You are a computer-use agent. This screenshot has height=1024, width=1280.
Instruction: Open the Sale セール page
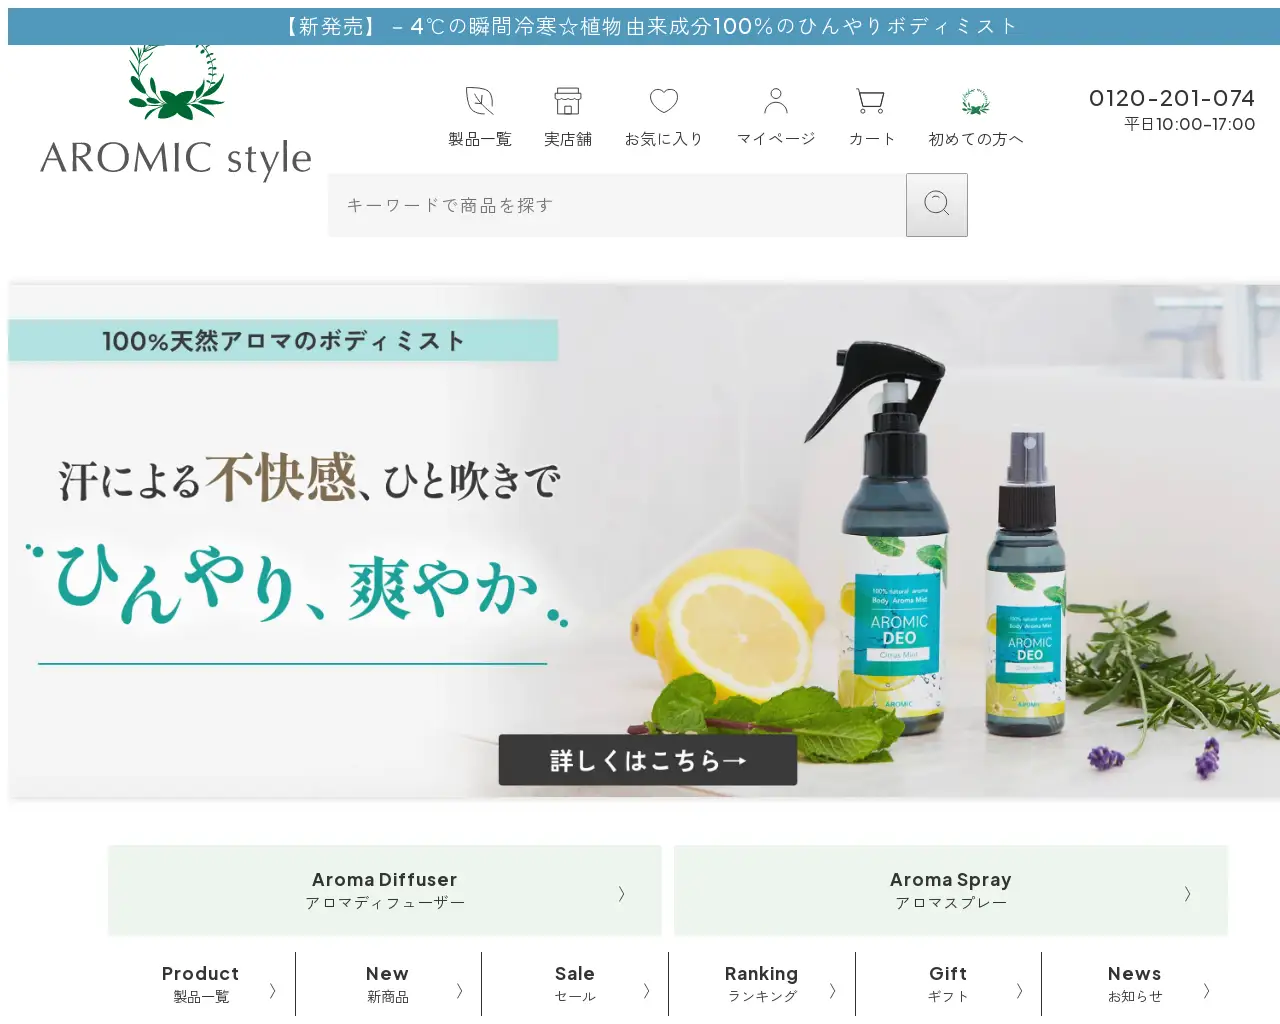click(574, 983)
